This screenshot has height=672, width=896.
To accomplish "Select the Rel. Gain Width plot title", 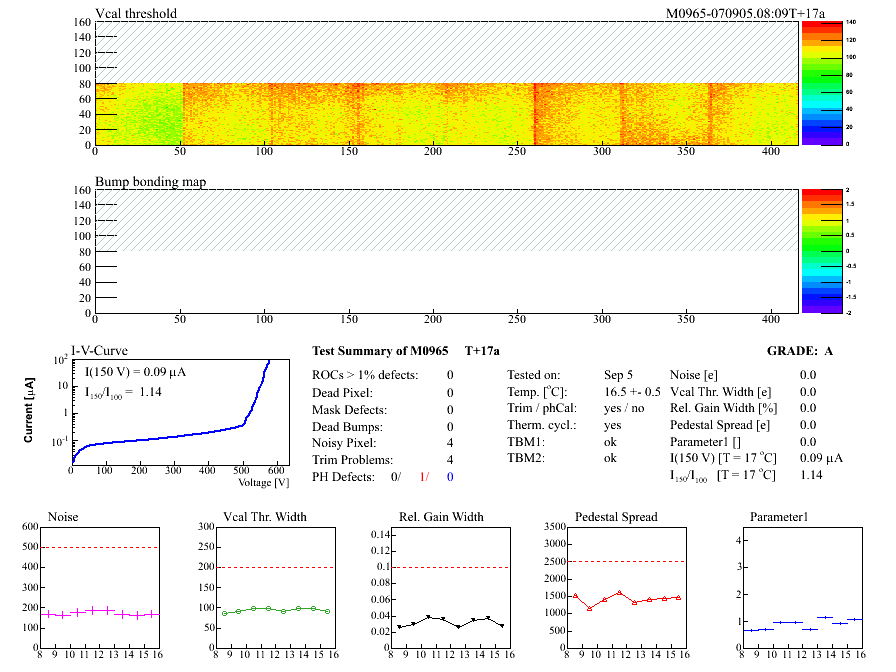I will pos(441,517).
